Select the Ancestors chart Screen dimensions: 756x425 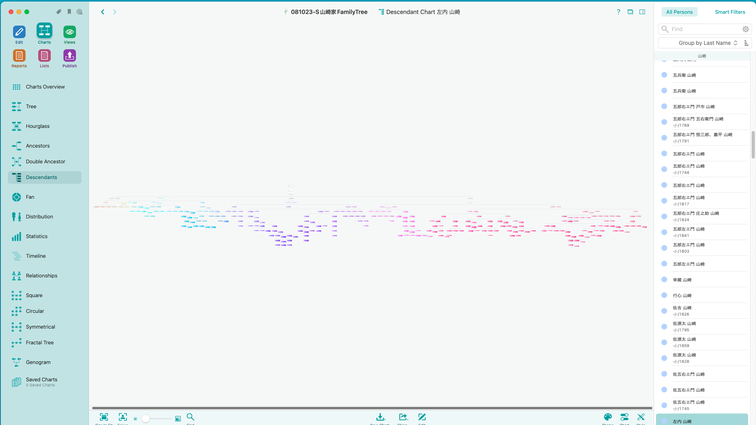(x=44, y=146)
